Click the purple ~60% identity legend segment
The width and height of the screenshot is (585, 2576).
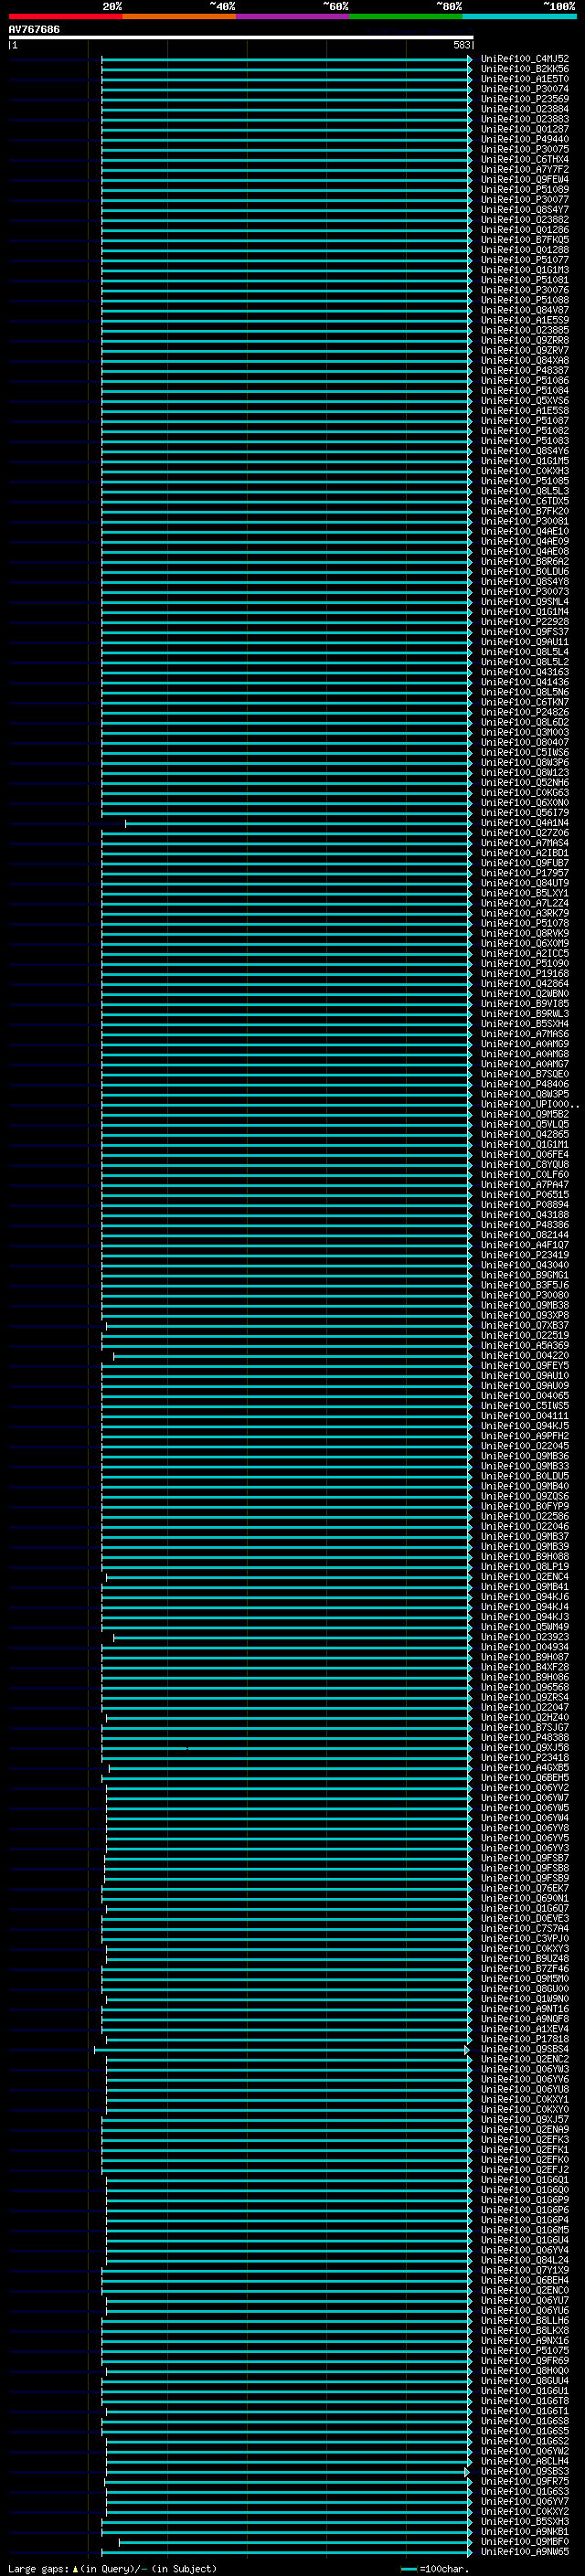[x=293, y=16]
